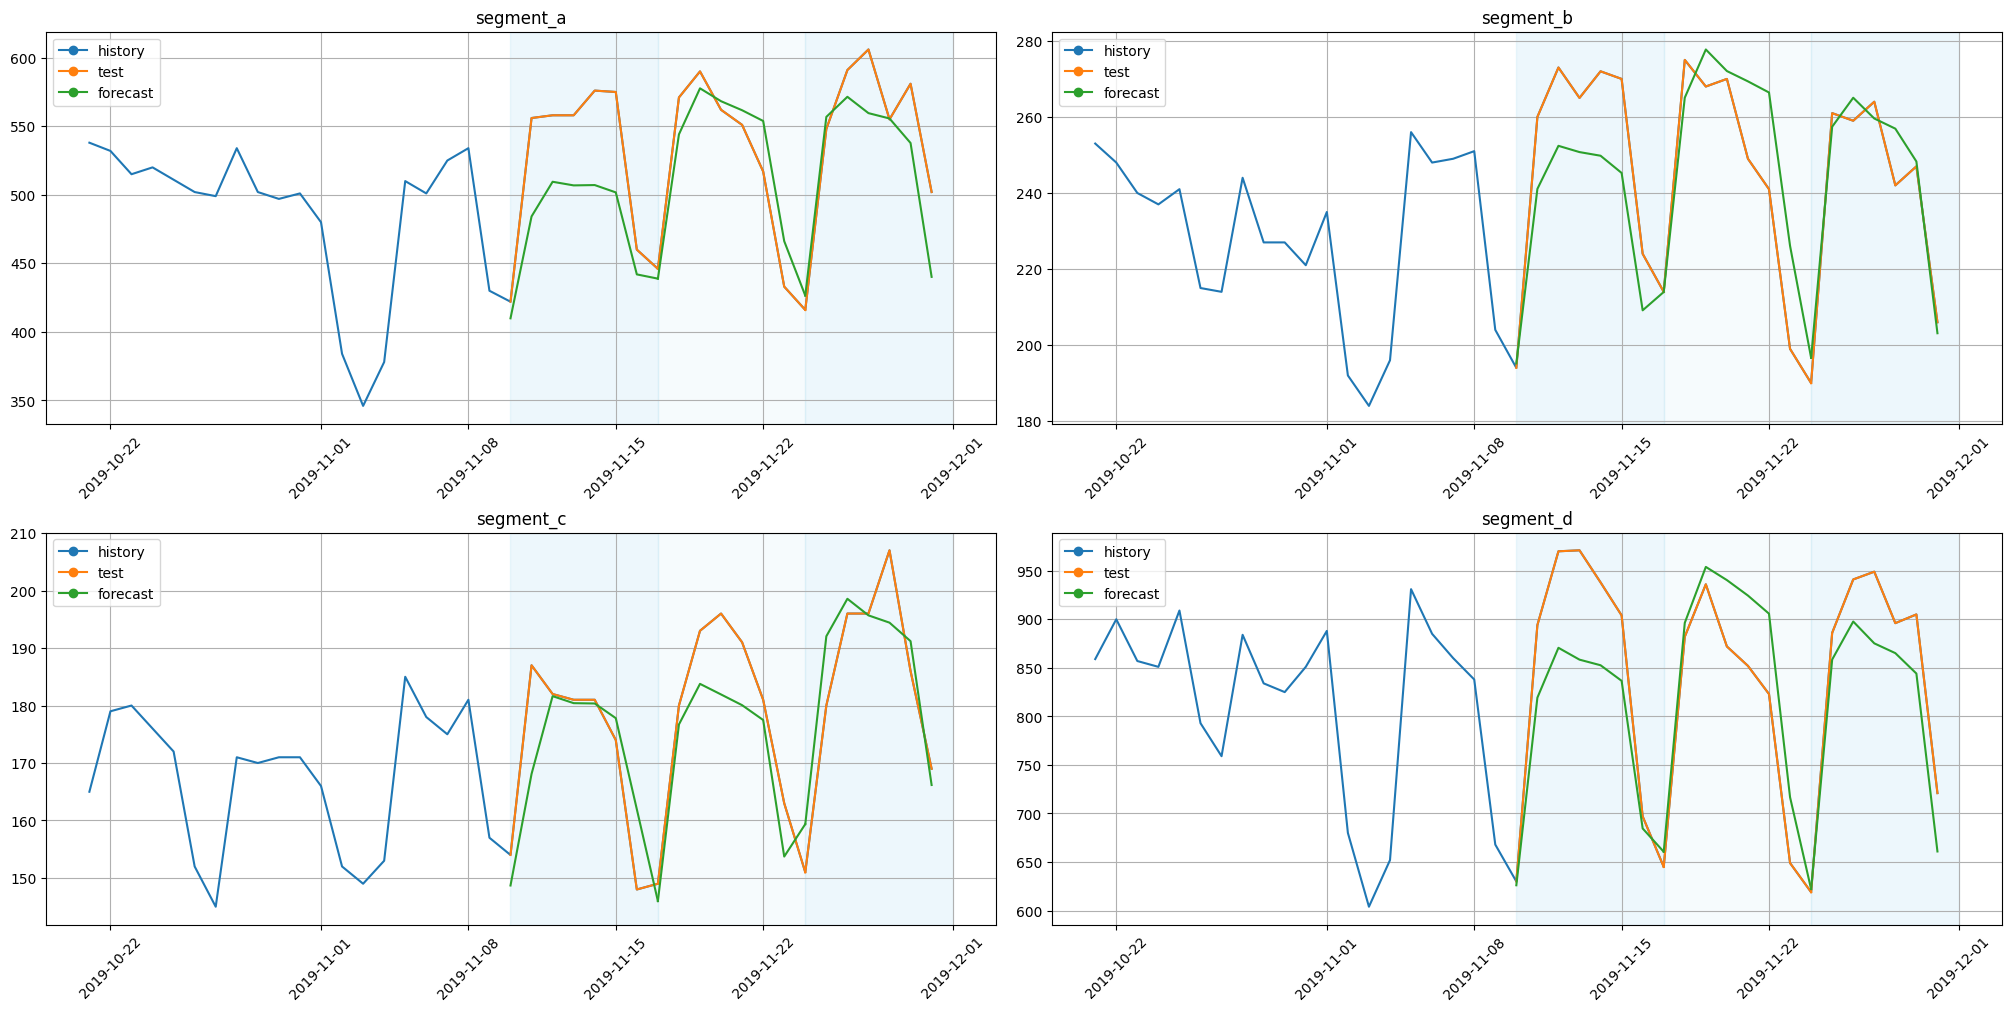
Task: Click y-axis label 600 in segment_a
Action: coord(24,58)
